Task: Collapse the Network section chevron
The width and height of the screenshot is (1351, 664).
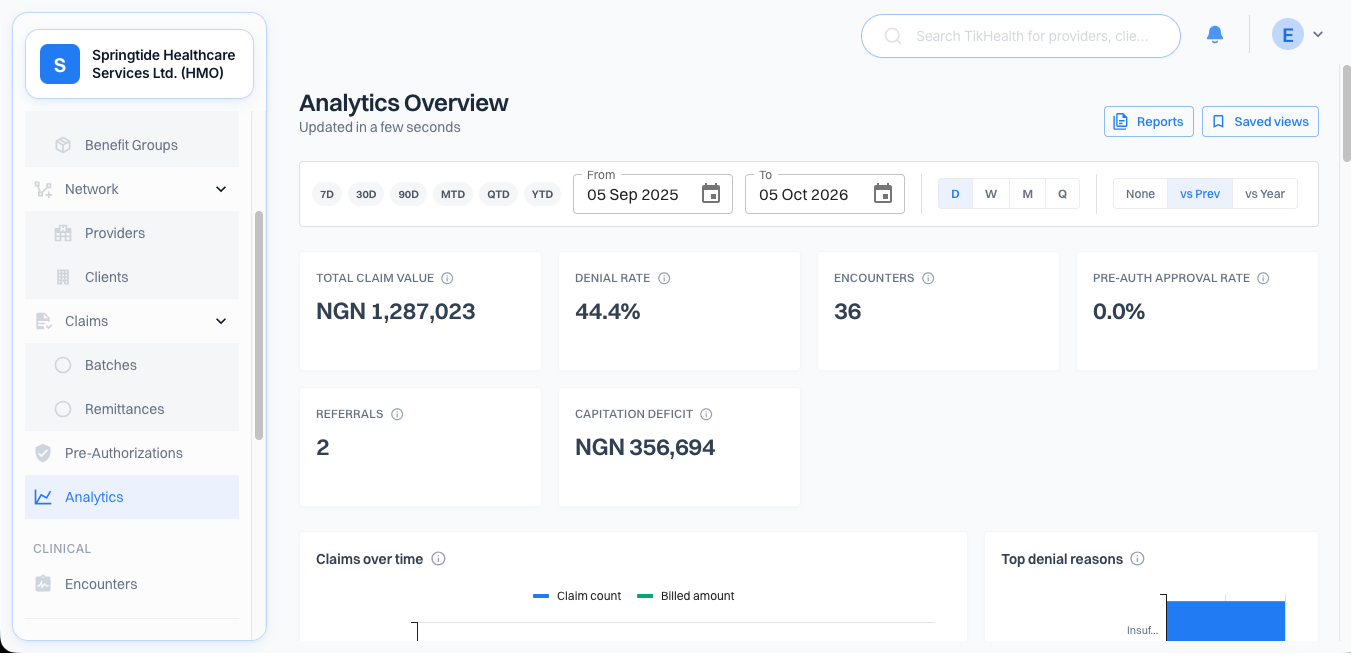Action: (221, 189)
